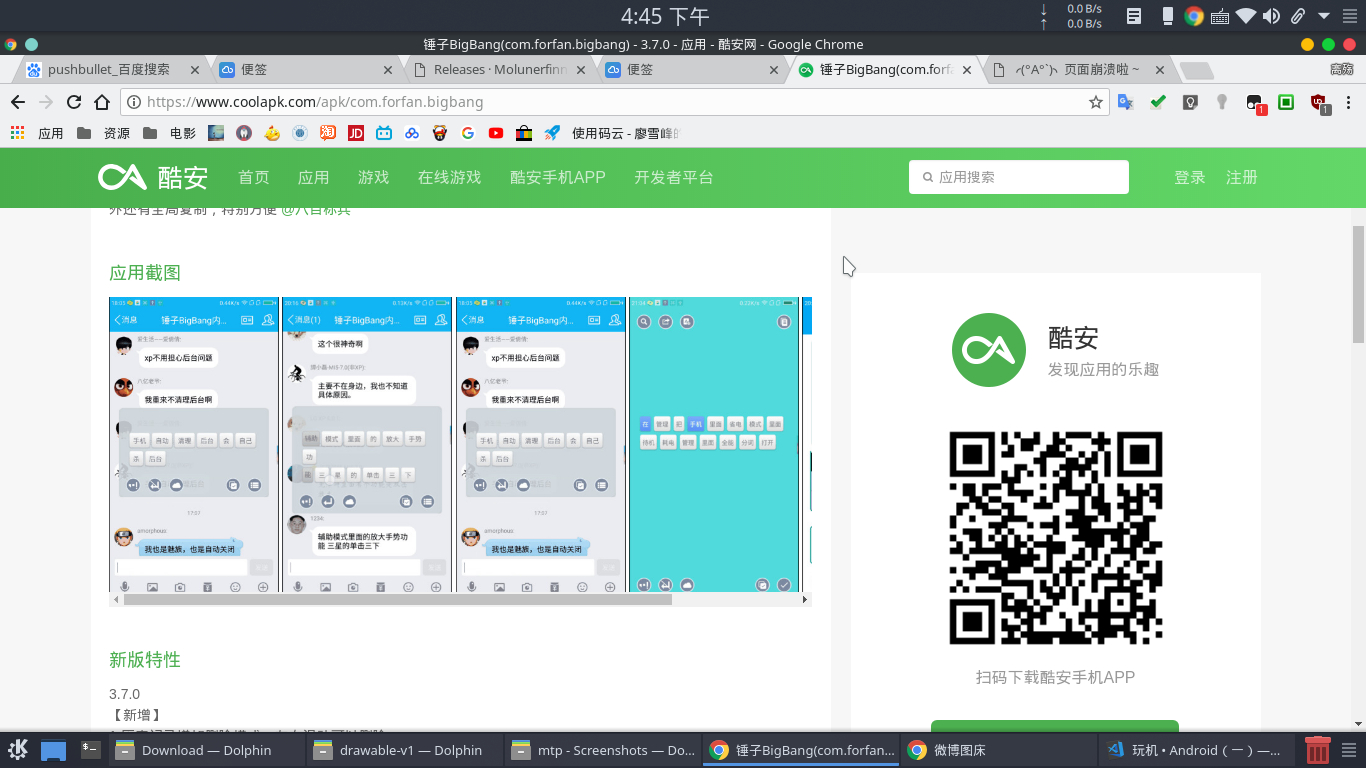Screen dimensions: 1366x768
Task: Close the 锤子BigBang tab
Action: coord(967,70)
